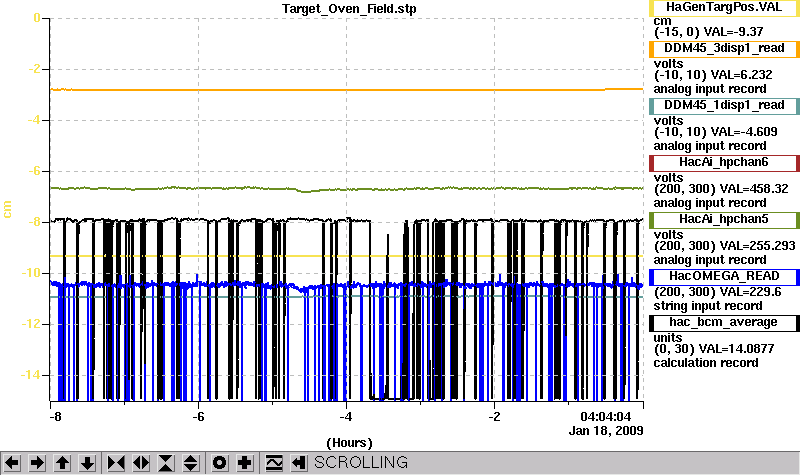This screenshot has width=800, height=475.
Task: Click the Jan 18, 2009 date label
Action: pyautogui.click(x=606, y=431)
